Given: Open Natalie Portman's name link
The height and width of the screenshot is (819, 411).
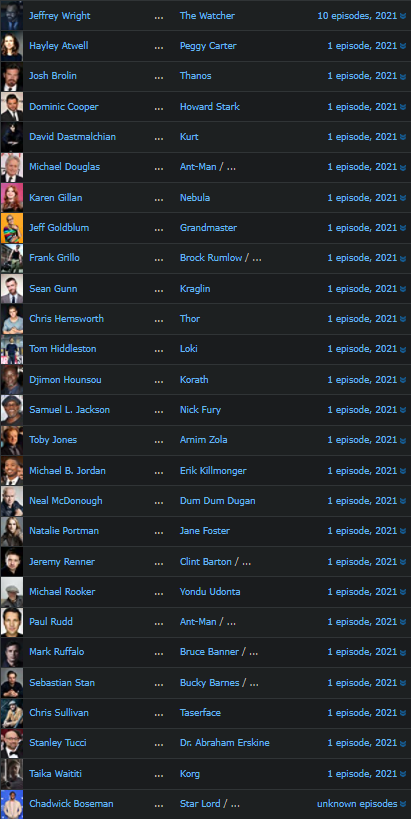Looking at the screenshot, I should pos(64,531).
